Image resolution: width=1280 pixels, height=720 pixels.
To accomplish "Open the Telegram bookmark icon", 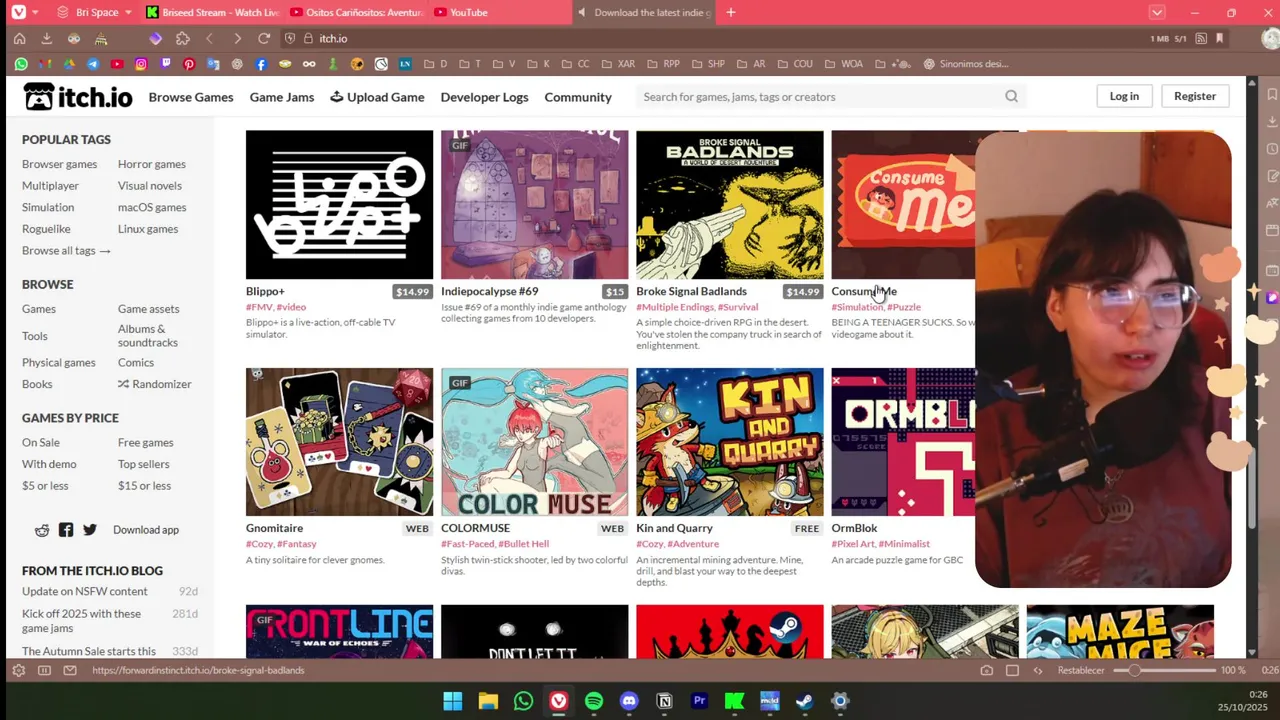I will 93,64.
